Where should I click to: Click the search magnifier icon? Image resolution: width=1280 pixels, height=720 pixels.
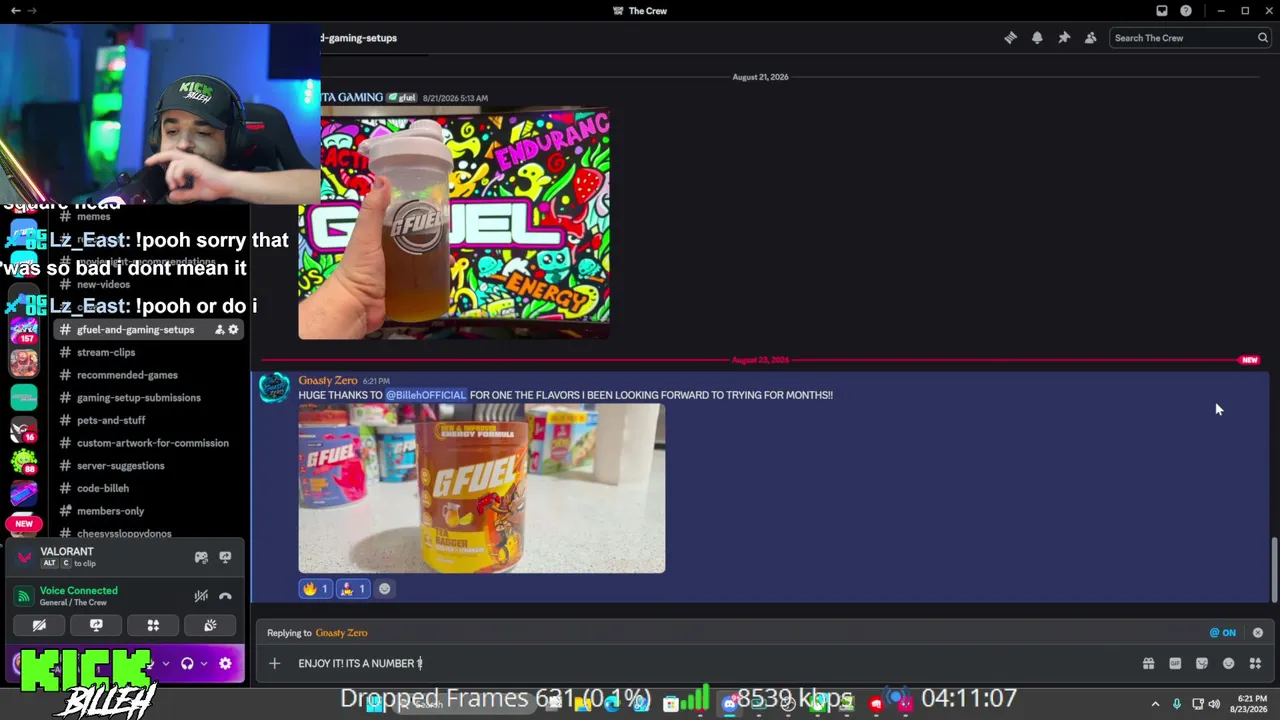(1263, 38)
